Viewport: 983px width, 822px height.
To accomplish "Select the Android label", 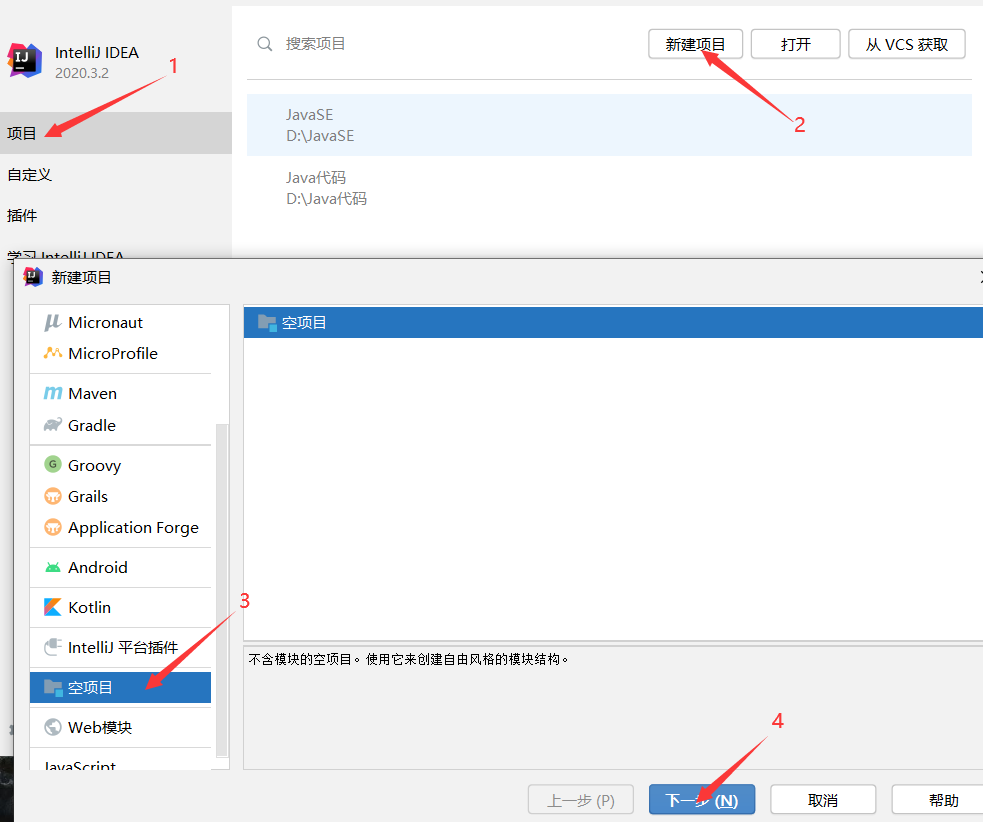I will click(98, 567).
